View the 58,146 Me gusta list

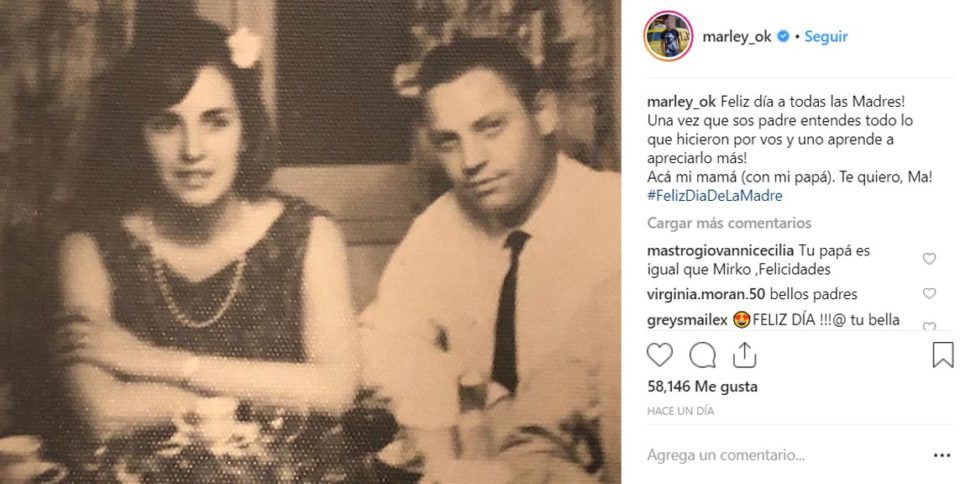click(x=702, y=387)
